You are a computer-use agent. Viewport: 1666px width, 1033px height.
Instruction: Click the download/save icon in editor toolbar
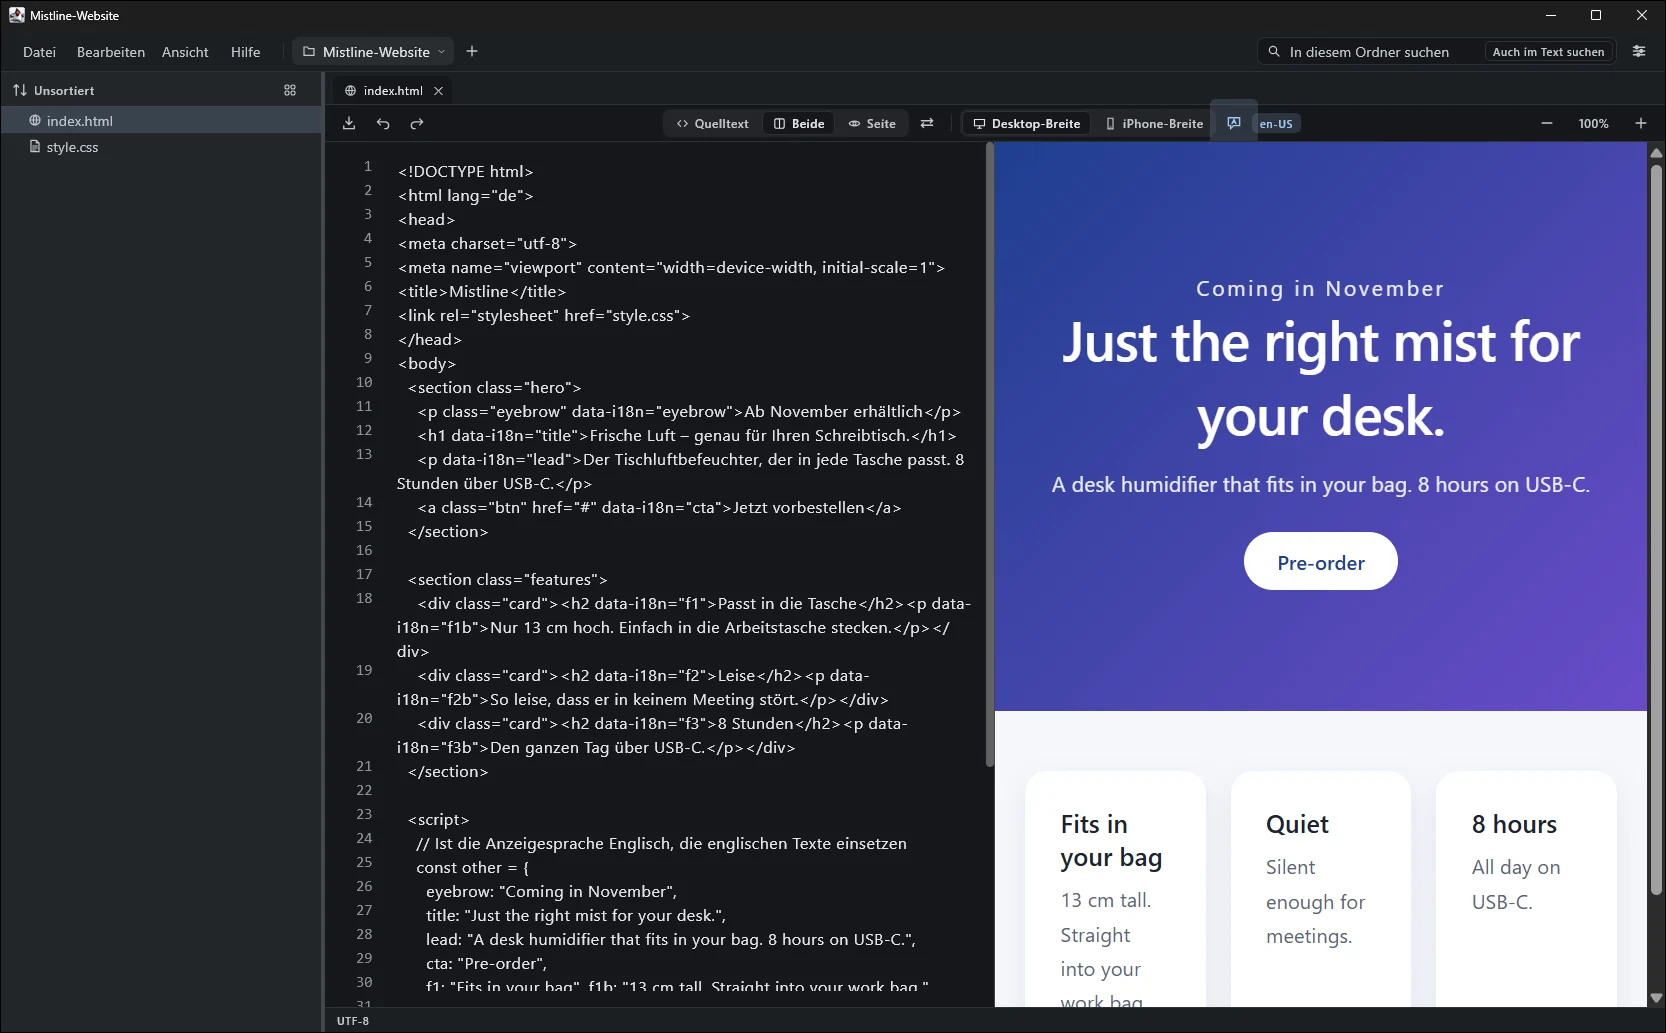coord(349,124)
